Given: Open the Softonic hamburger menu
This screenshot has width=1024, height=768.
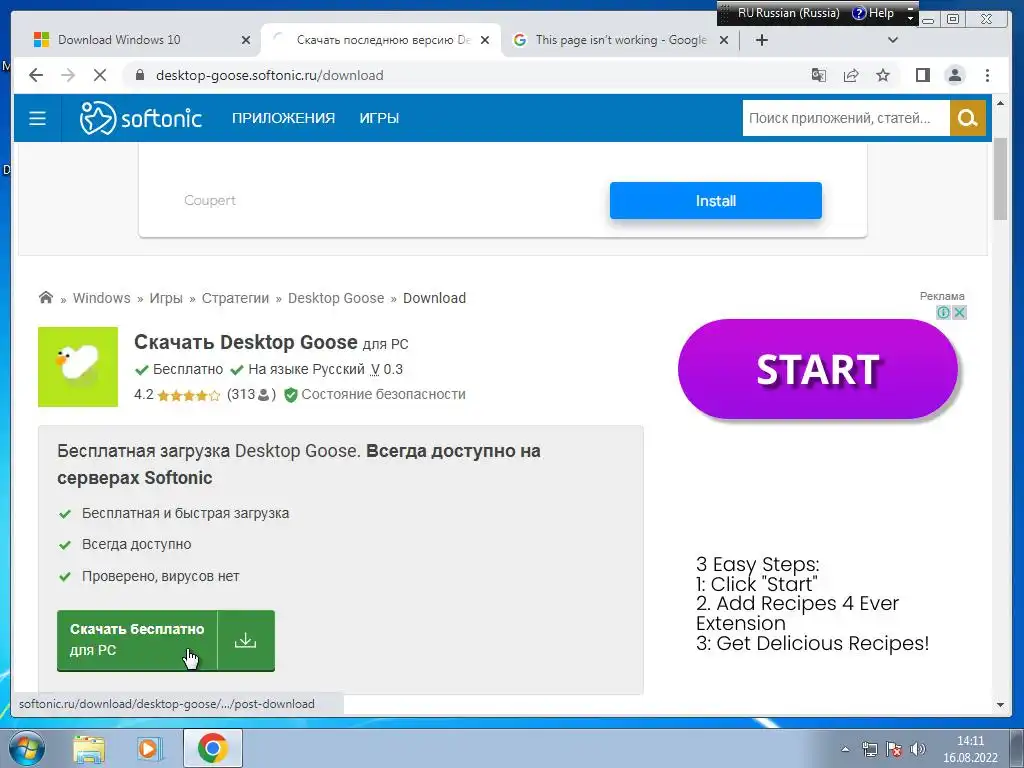Looking at the screenshot, I should pyautogui.click(x=37, y=118).
